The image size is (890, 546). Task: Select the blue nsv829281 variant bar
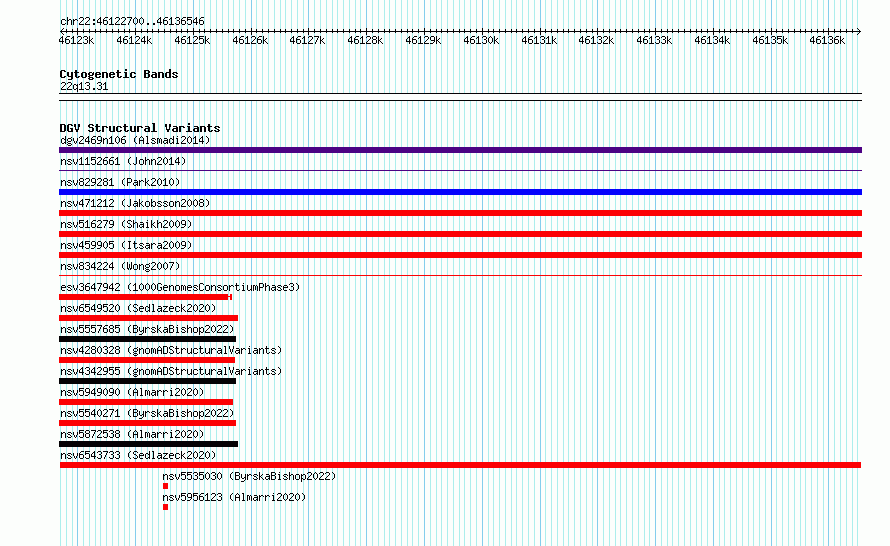click(x=460, y=192)
